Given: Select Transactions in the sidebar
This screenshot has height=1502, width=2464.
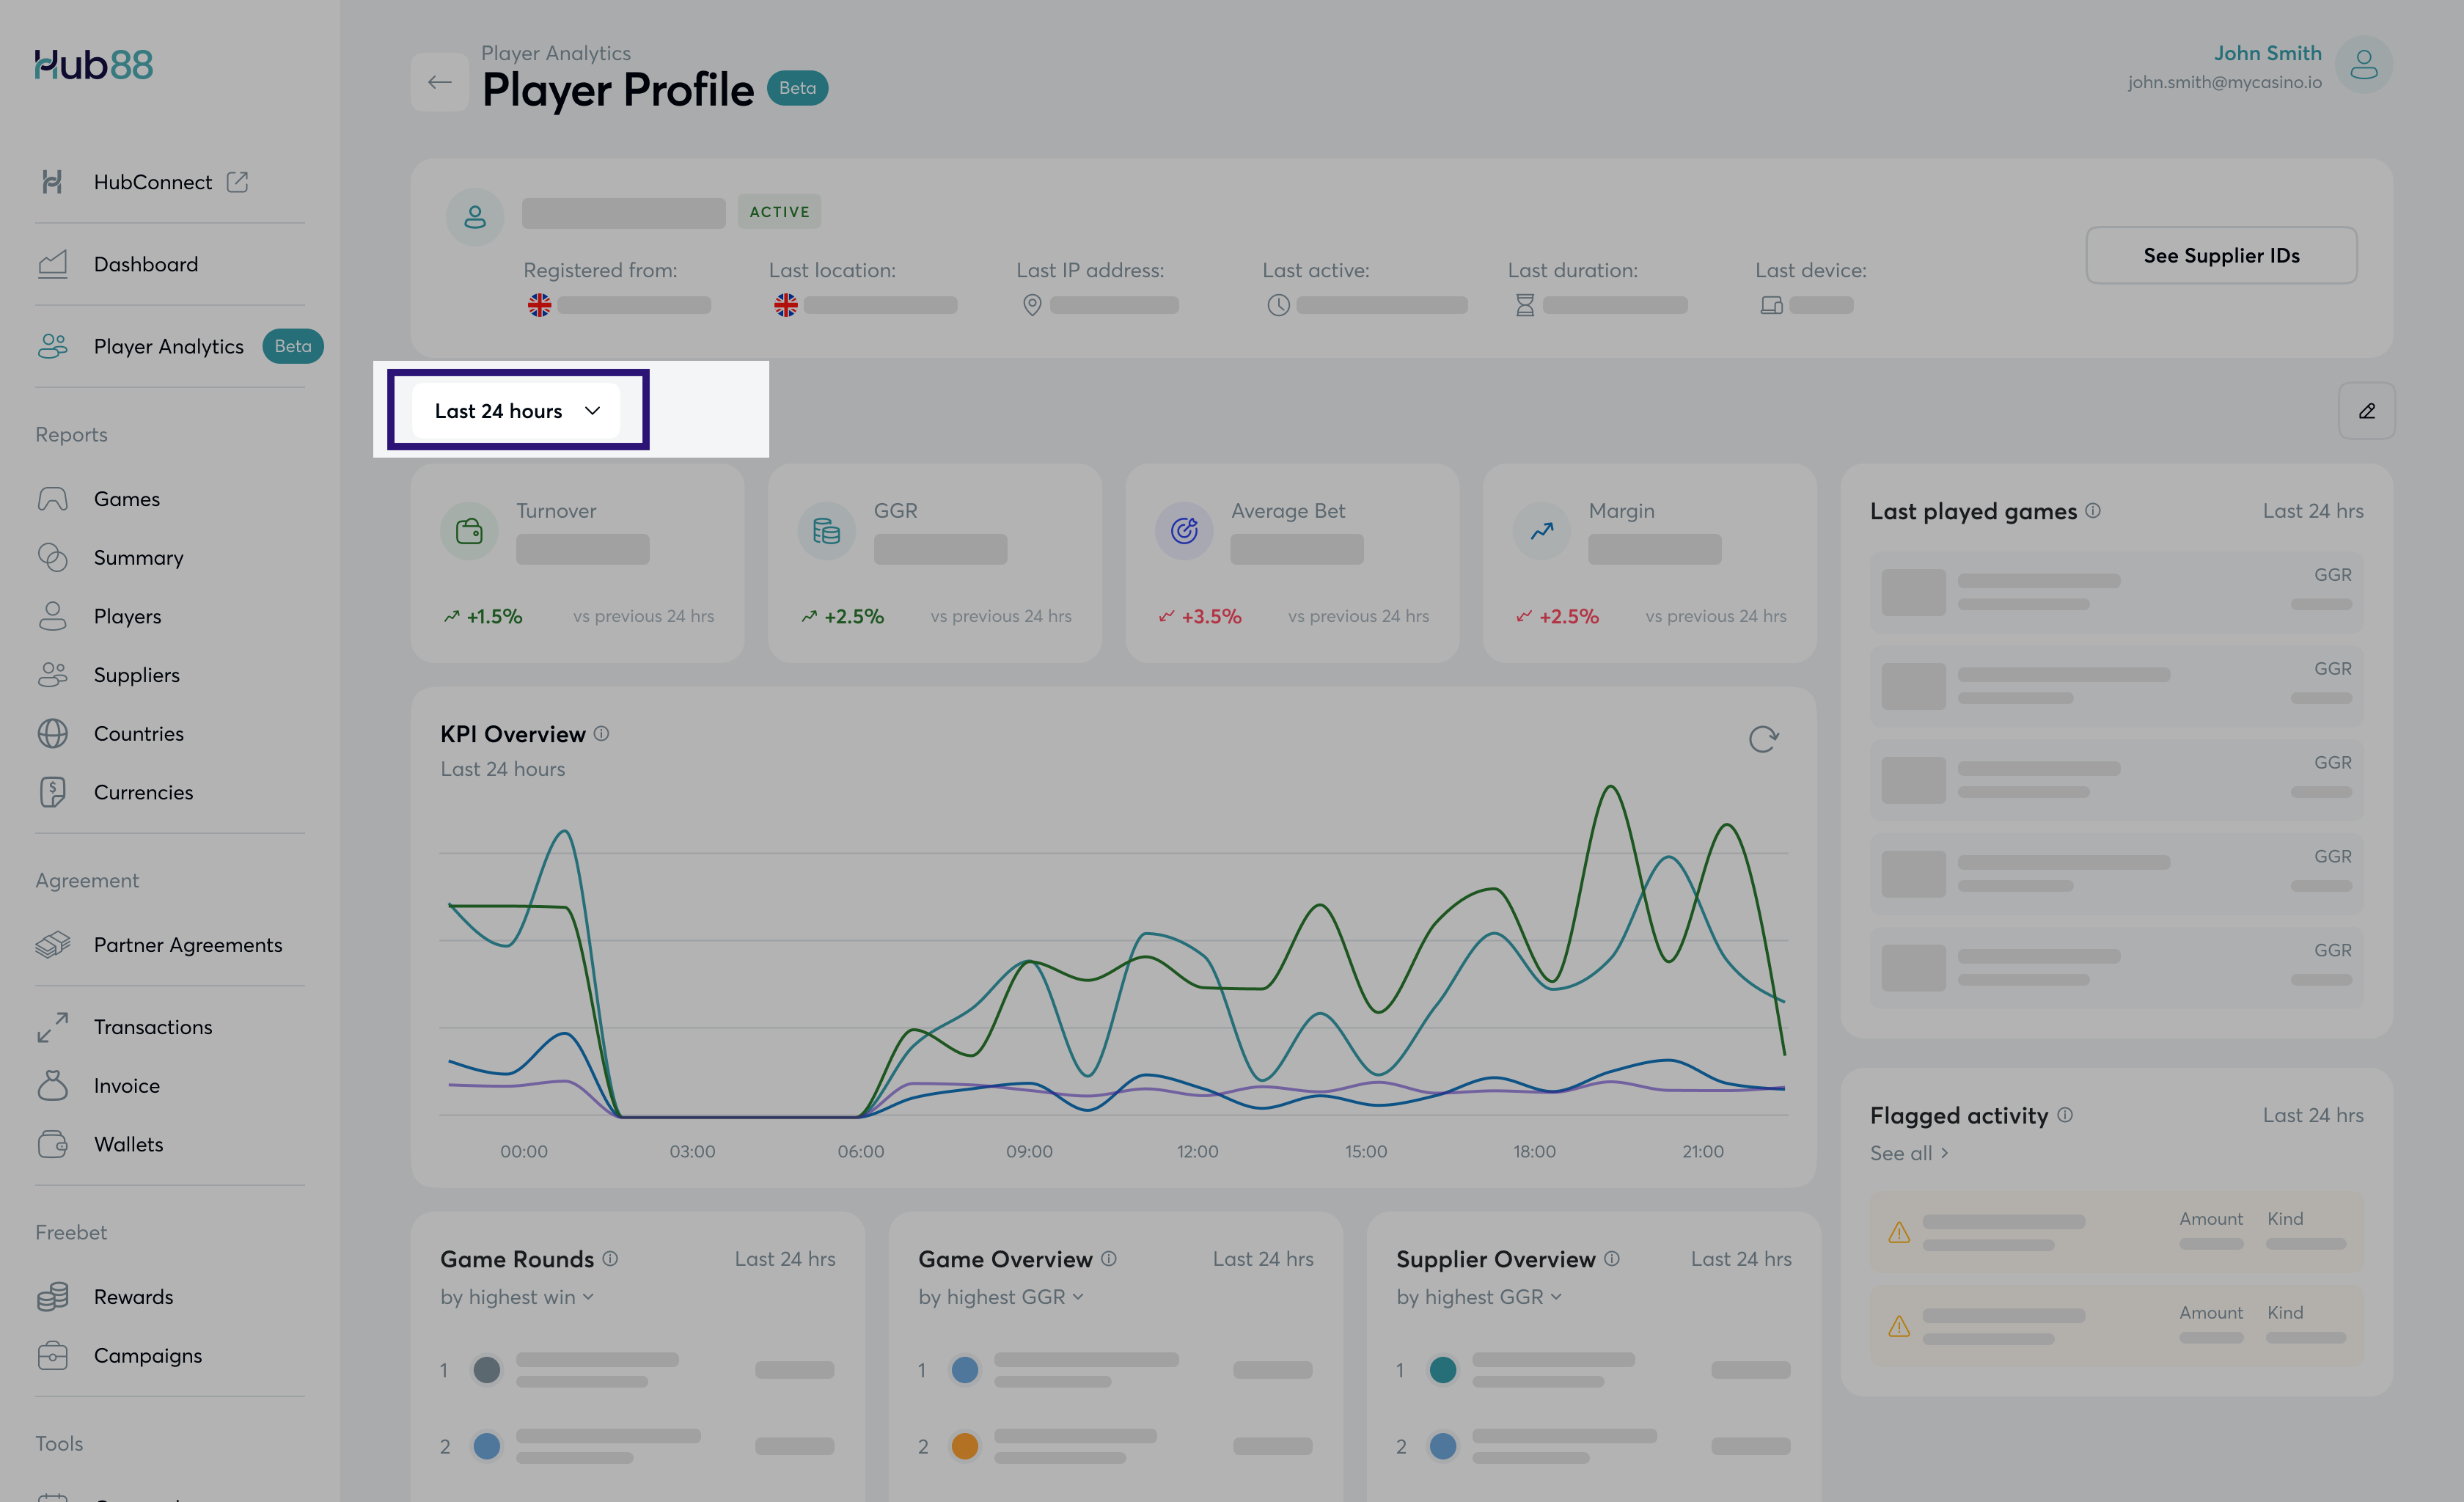Looking at the screenshot, I should (152, 1027).
